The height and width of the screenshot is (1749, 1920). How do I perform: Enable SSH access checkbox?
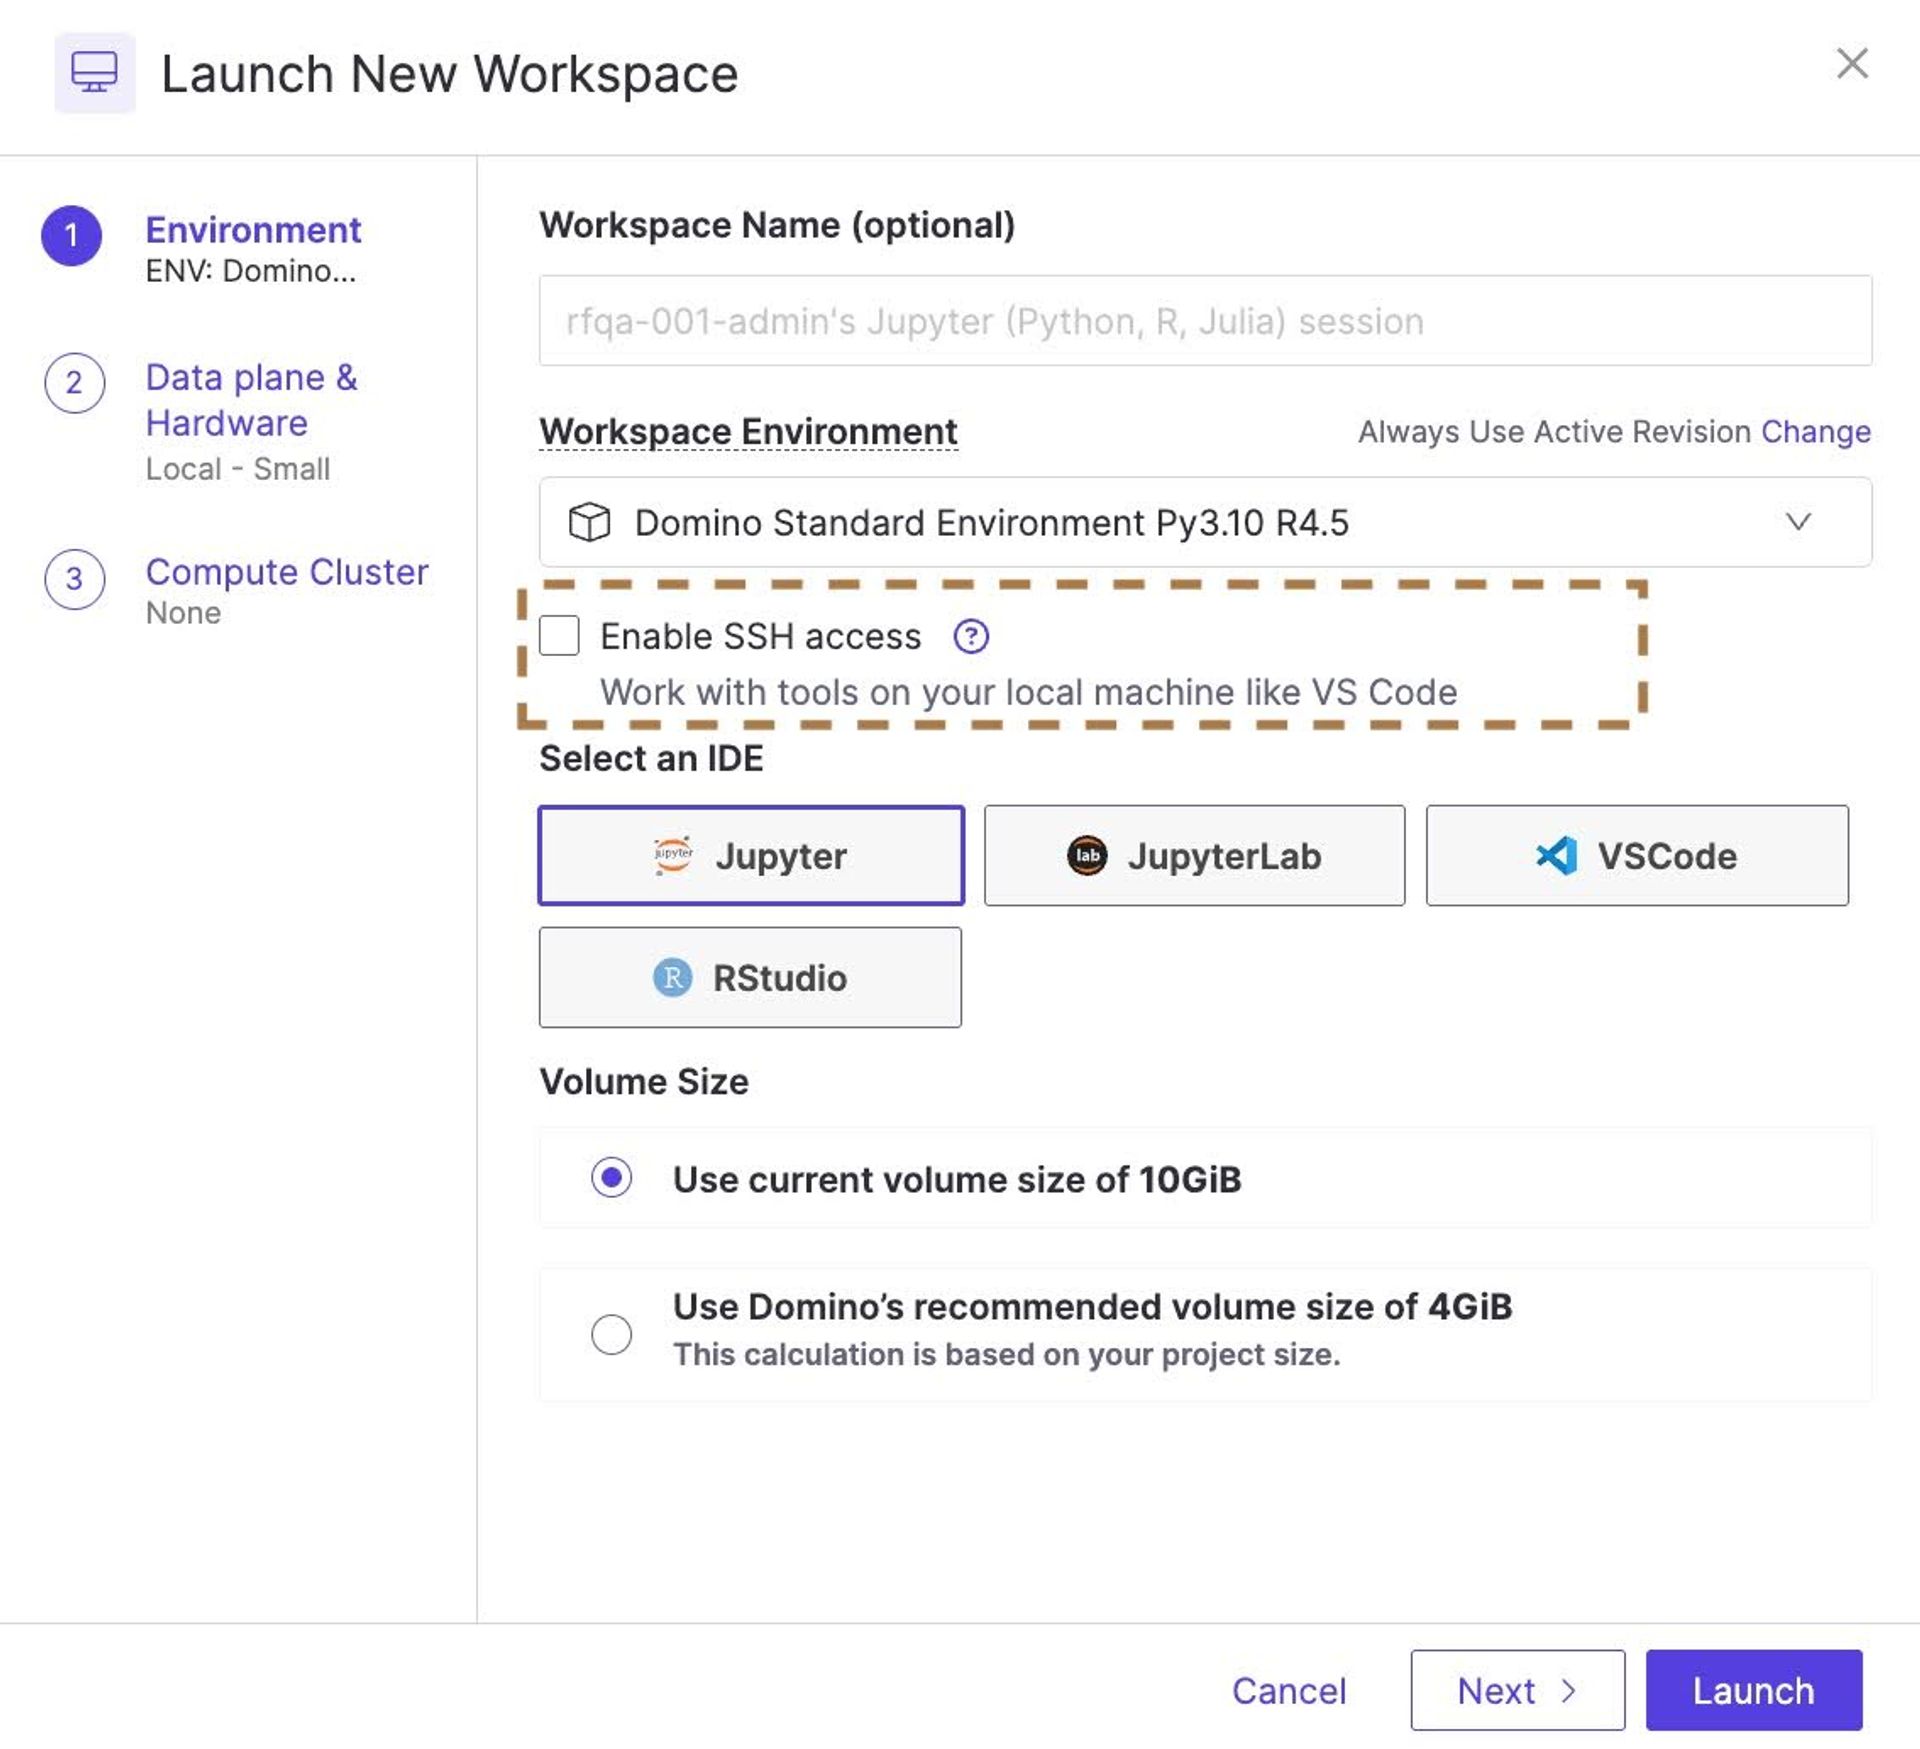(559, 636)
